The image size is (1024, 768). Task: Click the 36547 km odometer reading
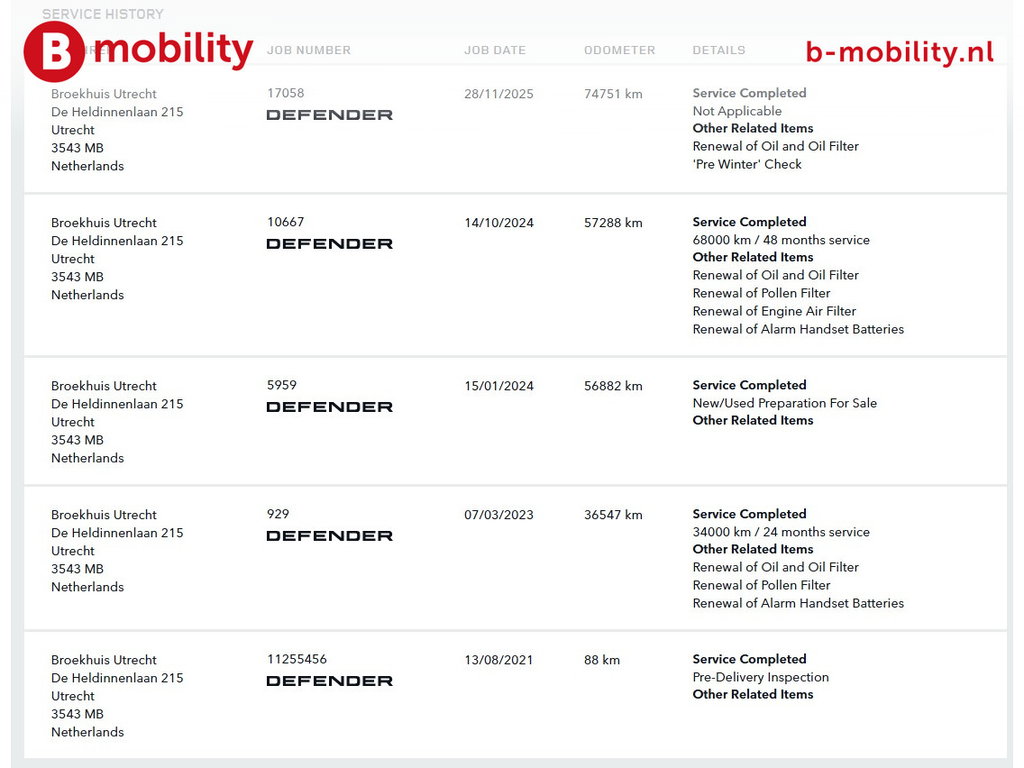pos(613,515)
